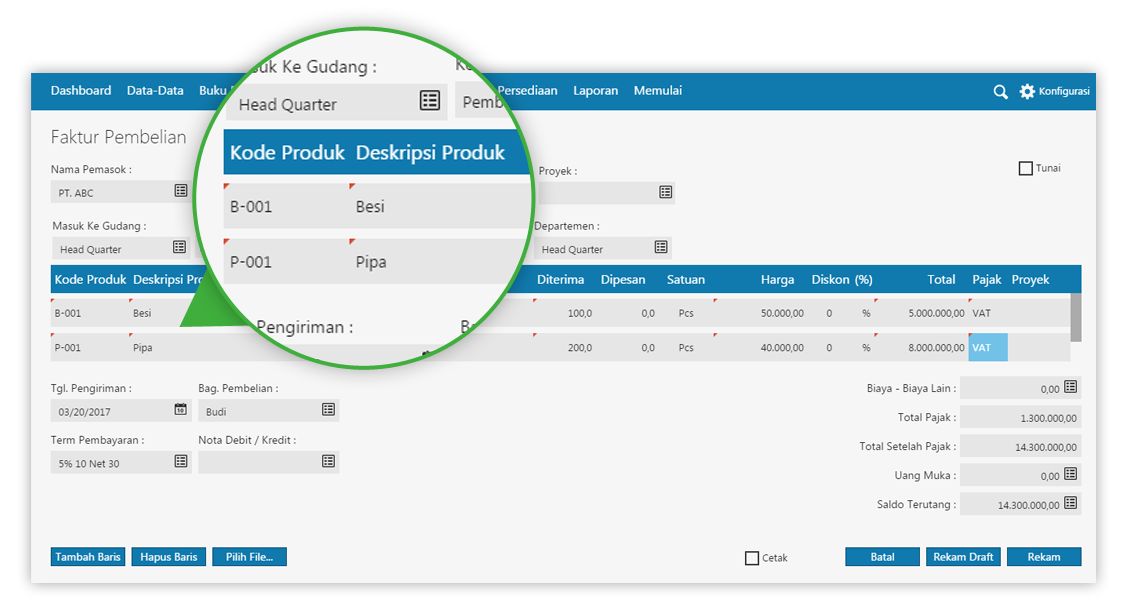Screen dimensions: 1136x610
Task: Open the Nota Debit / Kredit selector
Action: [x=328, y=462]
